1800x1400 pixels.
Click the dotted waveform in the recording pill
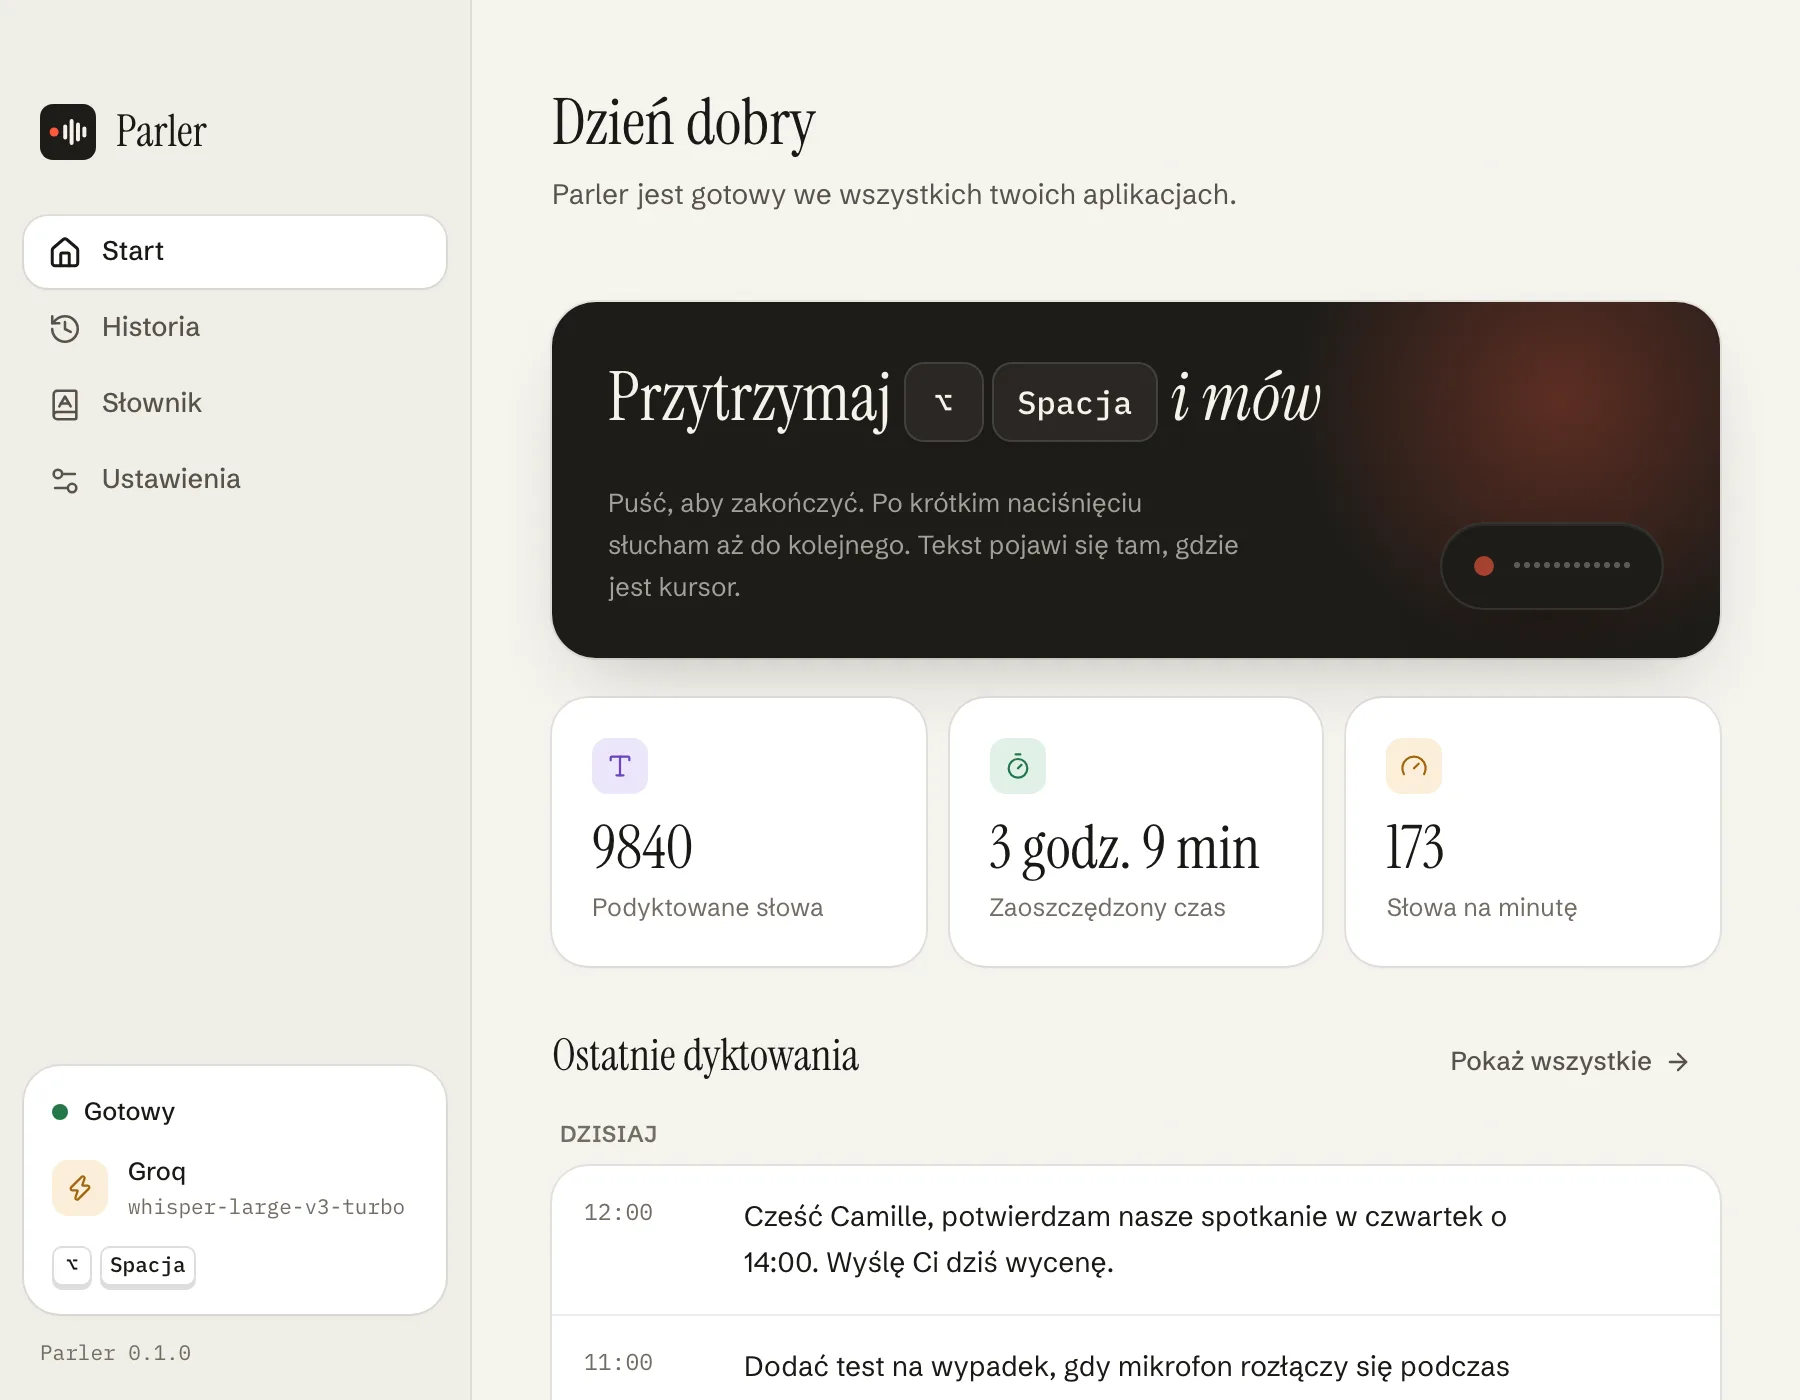[1572, 566]
